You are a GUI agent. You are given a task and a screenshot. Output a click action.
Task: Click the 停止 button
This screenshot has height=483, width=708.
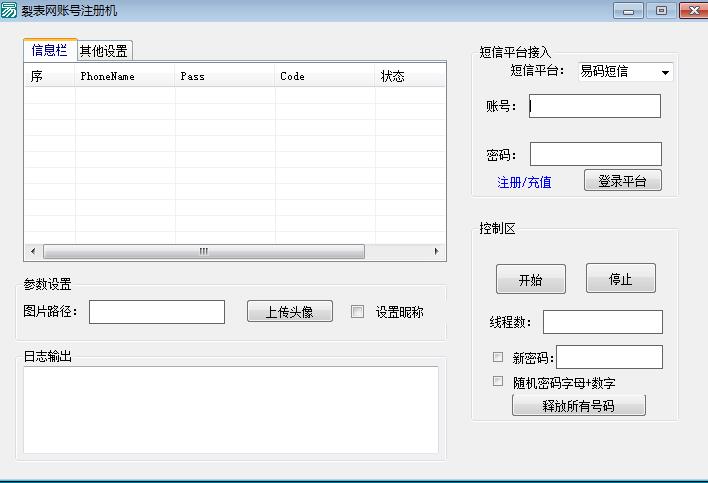point(620,279)
